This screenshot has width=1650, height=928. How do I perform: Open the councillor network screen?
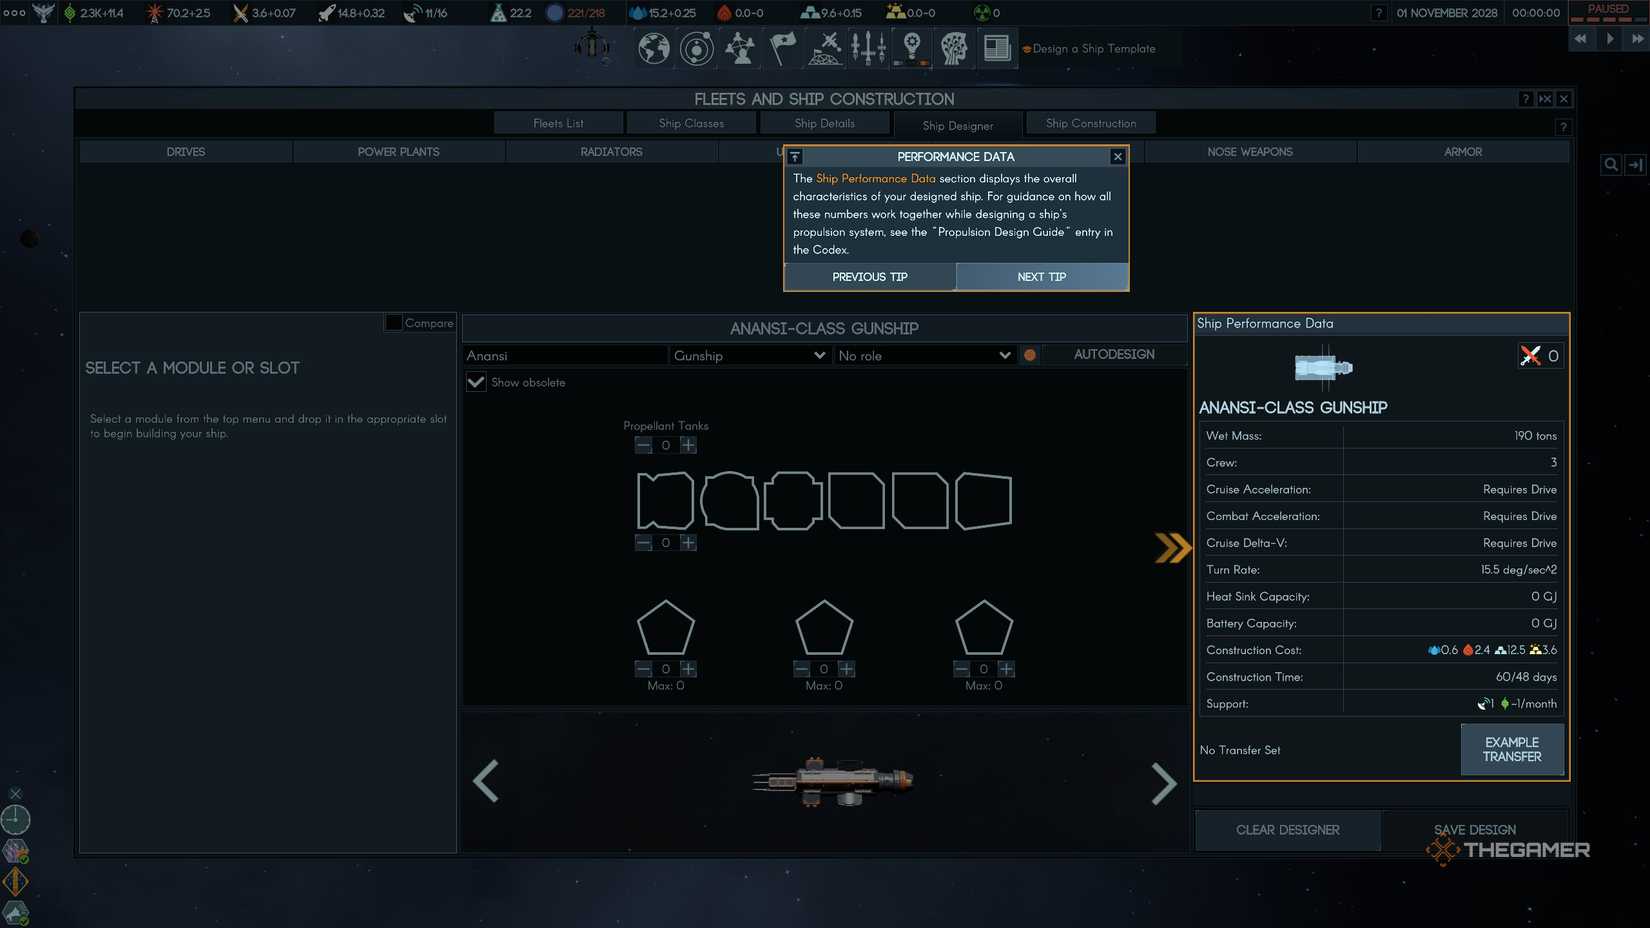click(740, 48)
